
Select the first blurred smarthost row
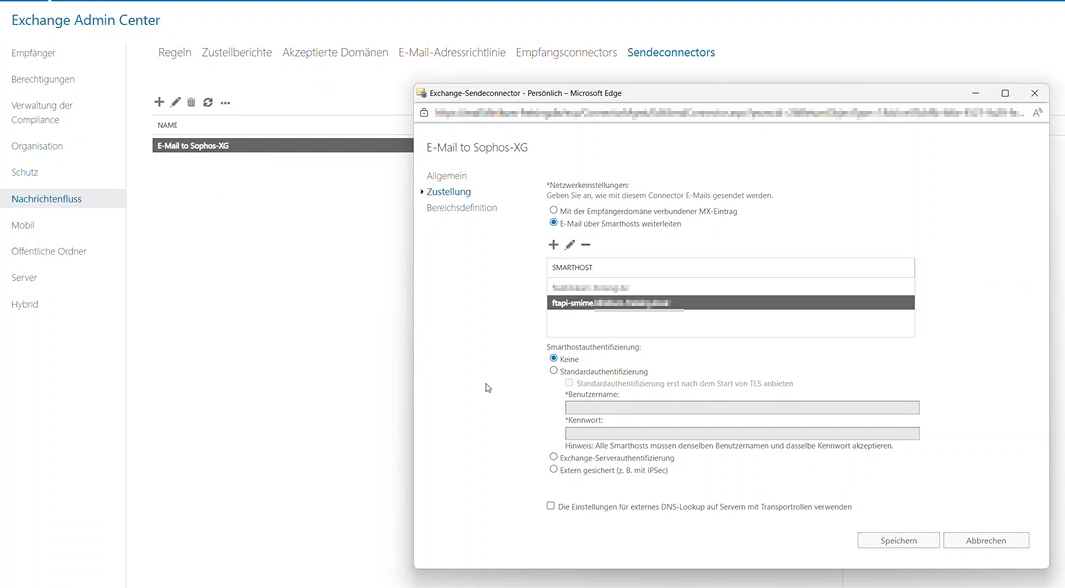[x=731, y=288]
